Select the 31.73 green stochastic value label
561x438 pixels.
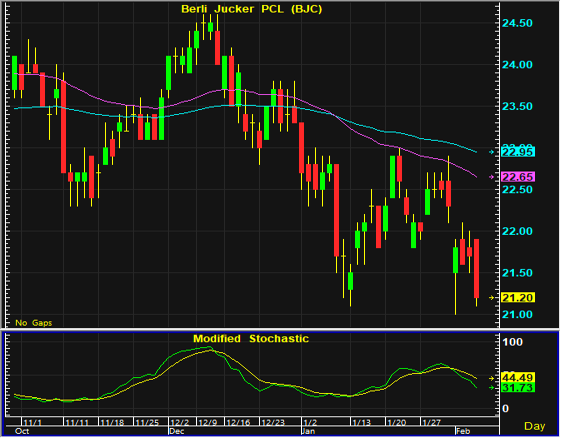click(518, 388)
